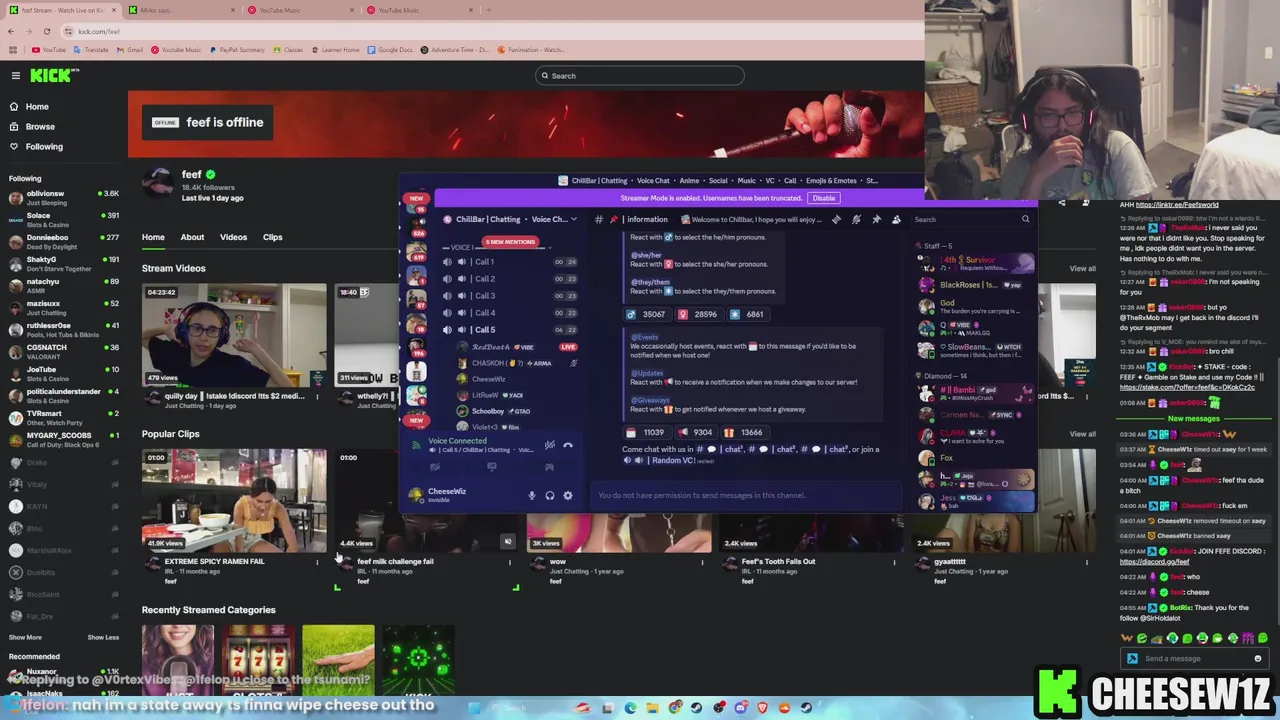Open the first stream video thumbnail
The height and width of the screenshot is (720, 1280).
(x=233, y=335)
